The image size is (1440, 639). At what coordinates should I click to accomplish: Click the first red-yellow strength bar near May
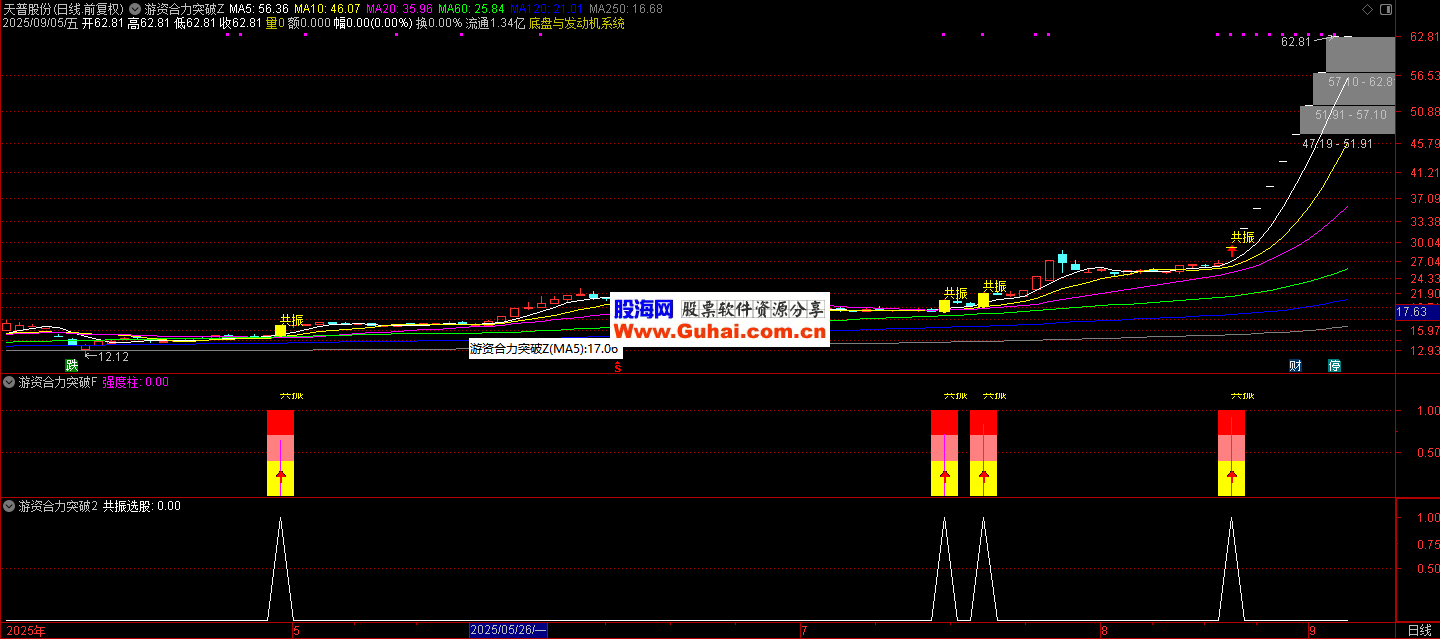pyautogui.click(x=280, y=452)
